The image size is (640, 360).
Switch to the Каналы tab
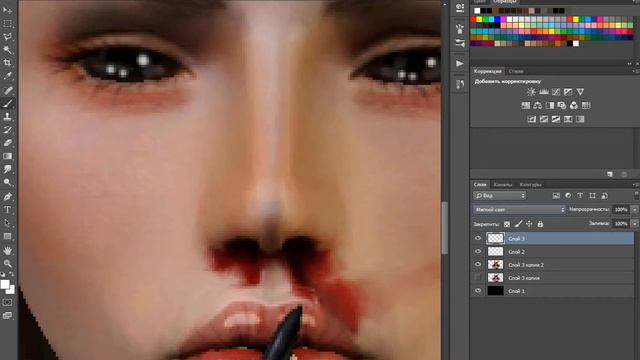click(502, 184)
